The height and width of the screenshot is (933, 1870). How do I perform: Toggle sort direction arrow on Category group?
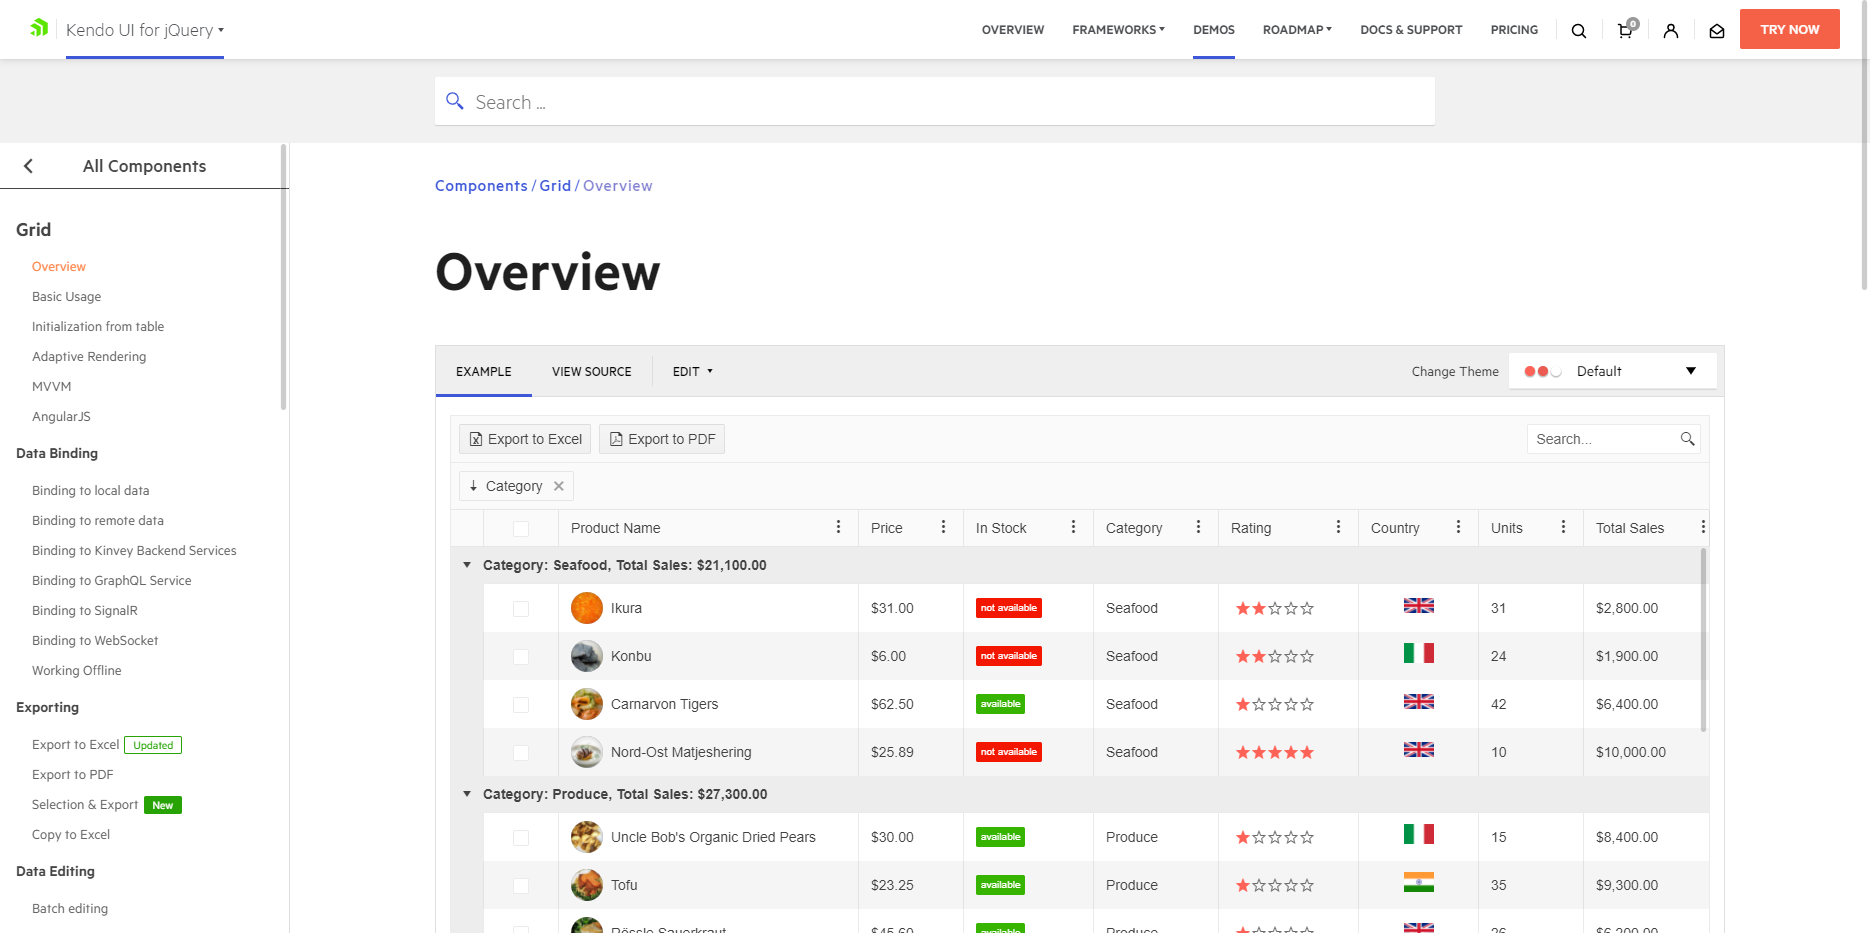474,486
